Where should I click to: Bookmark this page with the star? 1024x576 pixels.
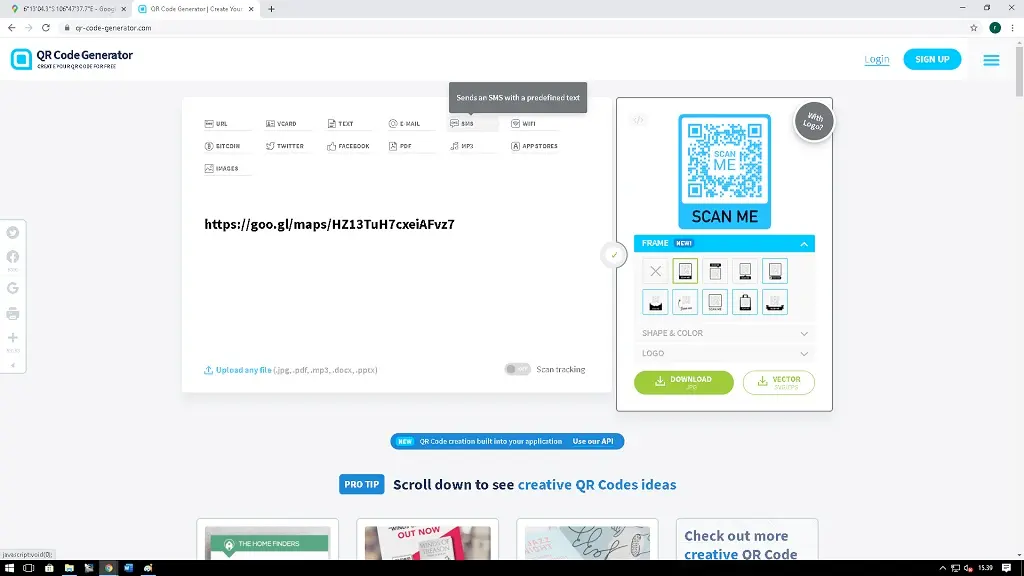pos(974,27)
